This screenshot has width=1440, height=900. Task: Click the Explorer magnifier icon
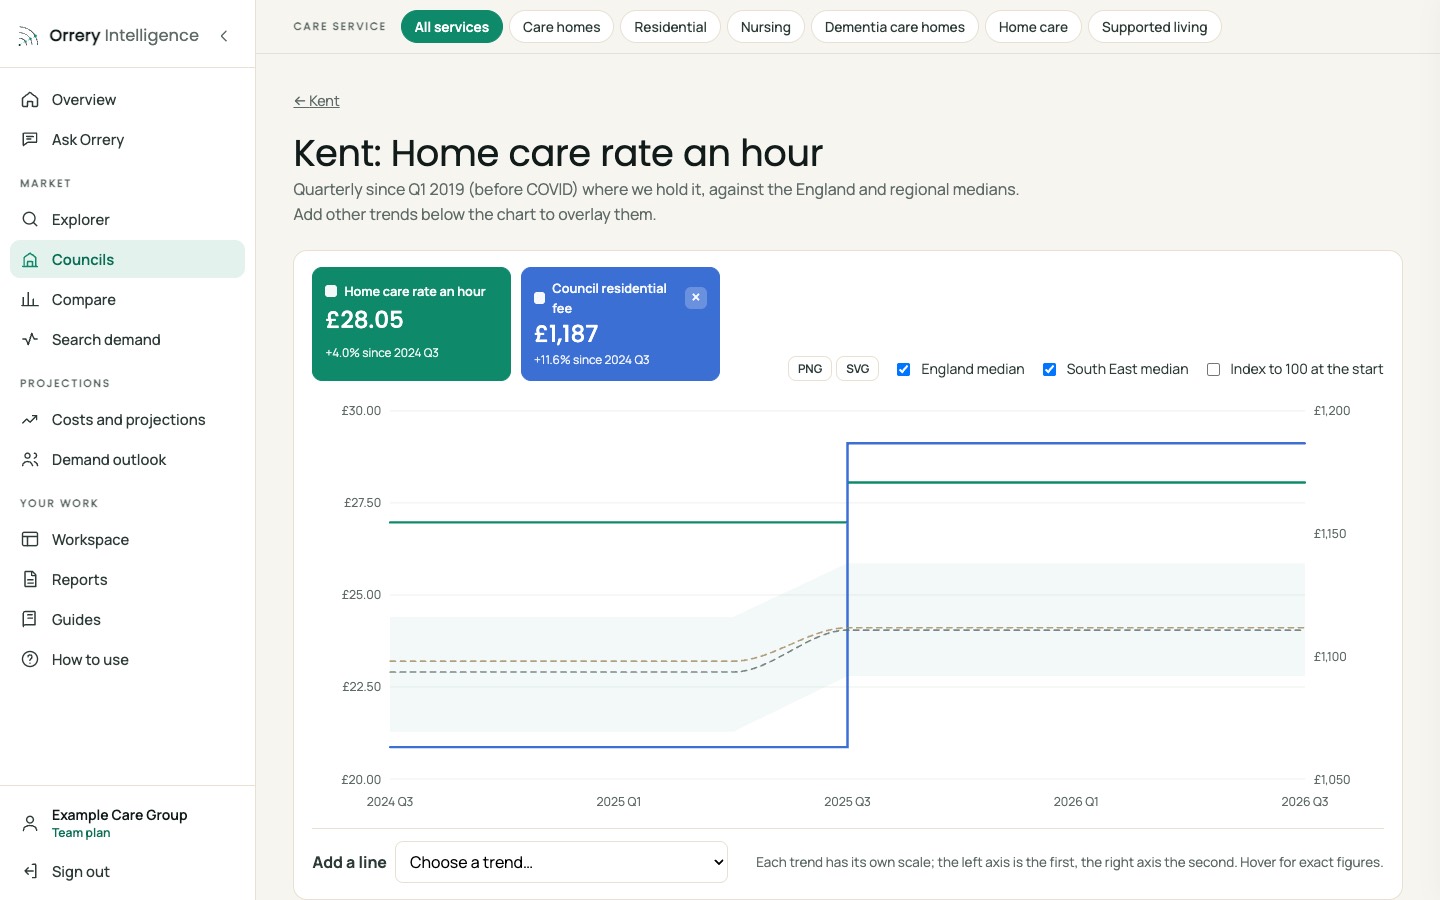pos(30,220)
